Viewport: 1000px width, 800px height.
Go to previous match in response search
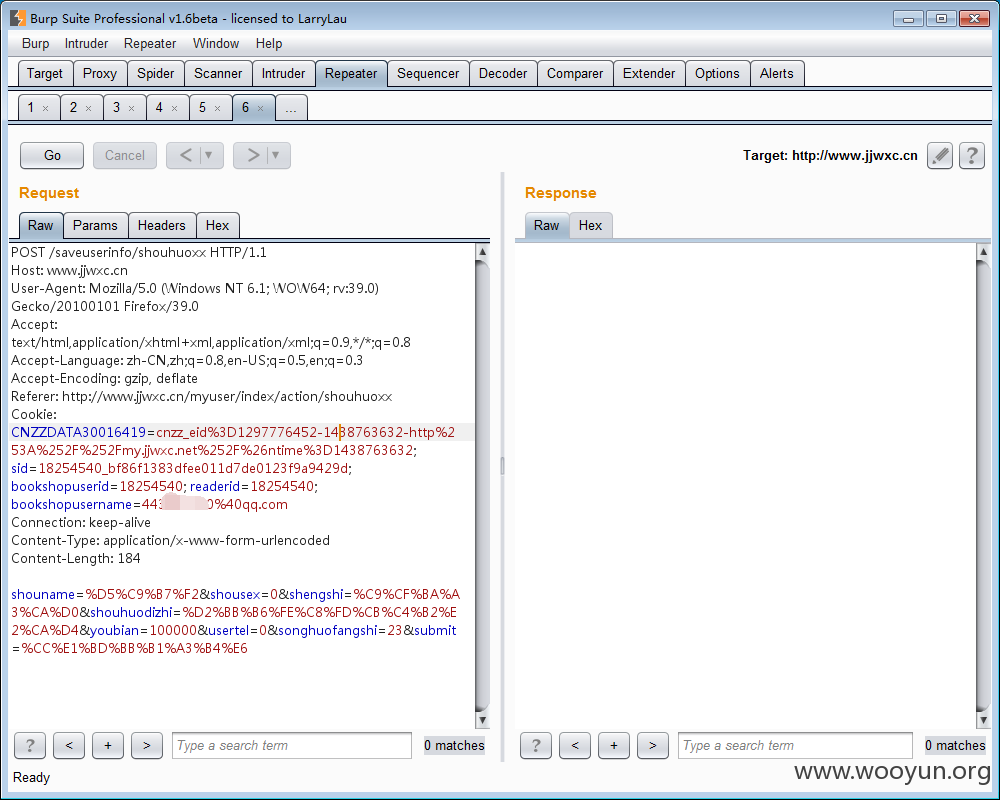(575, 745)
